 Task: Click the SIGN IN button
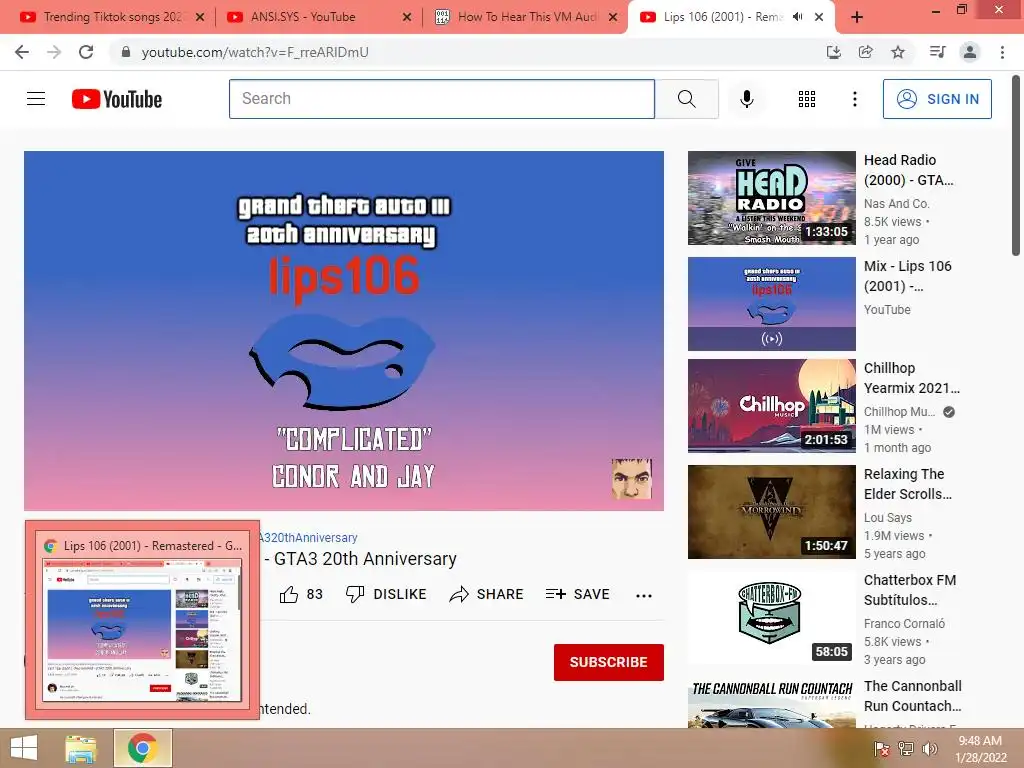937,99
